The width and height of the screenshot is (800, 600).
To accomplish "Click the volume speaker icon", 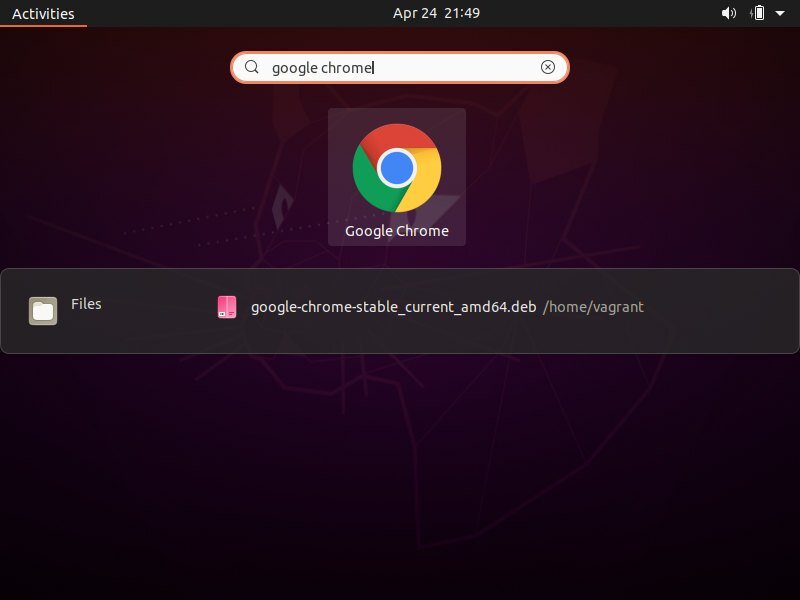I will coord(728,13).
